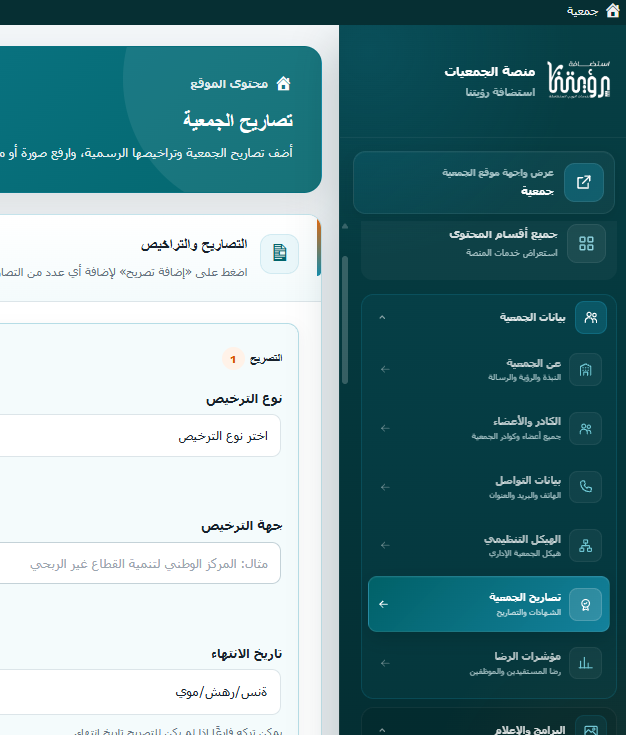The height and width of the screenshot is (735, 626).
Task: Click the members icon for الكادر والأعضاء
Action: tap(585, 428)
